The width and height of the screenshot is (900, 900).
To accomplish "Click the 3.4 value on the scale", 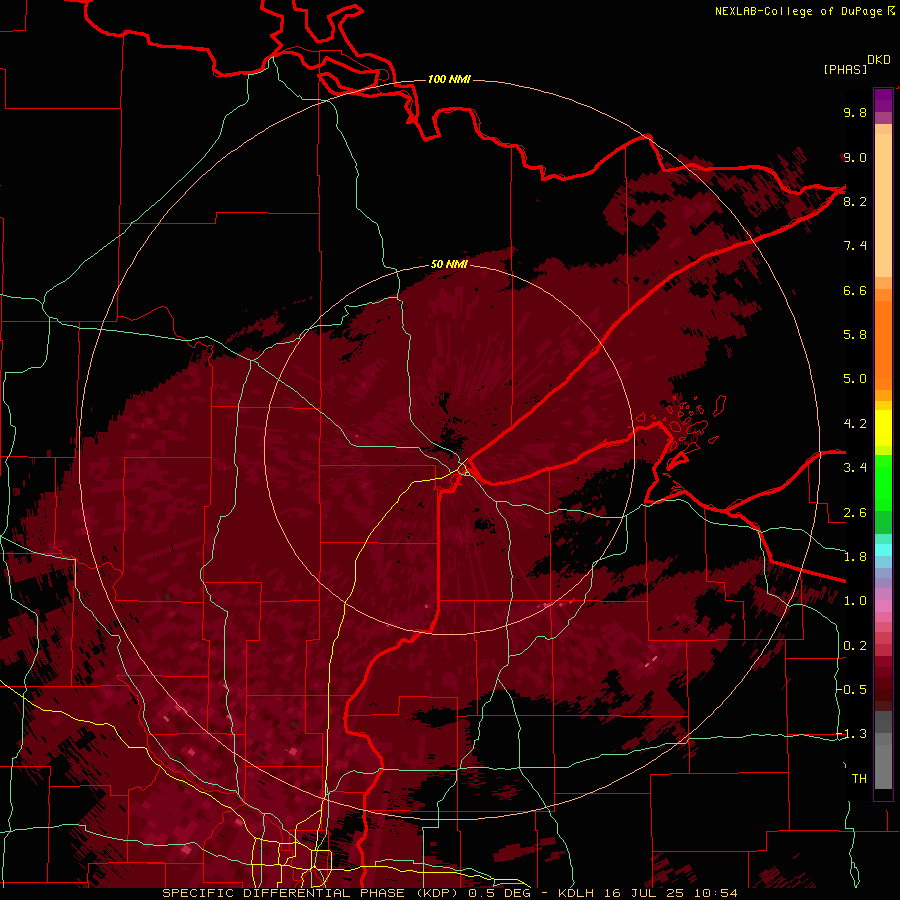I will (855, 468).
